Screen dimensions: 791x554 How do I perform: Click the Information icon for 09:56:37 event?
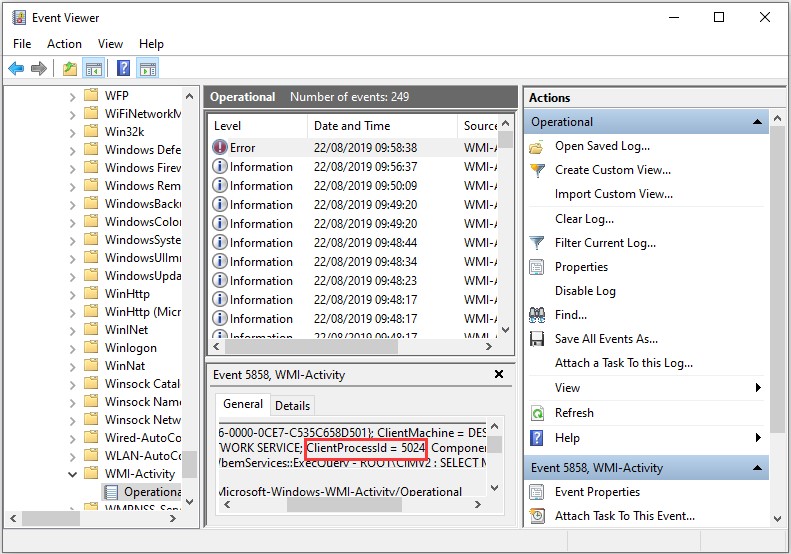pyautogui.click(x=220, y=167)
